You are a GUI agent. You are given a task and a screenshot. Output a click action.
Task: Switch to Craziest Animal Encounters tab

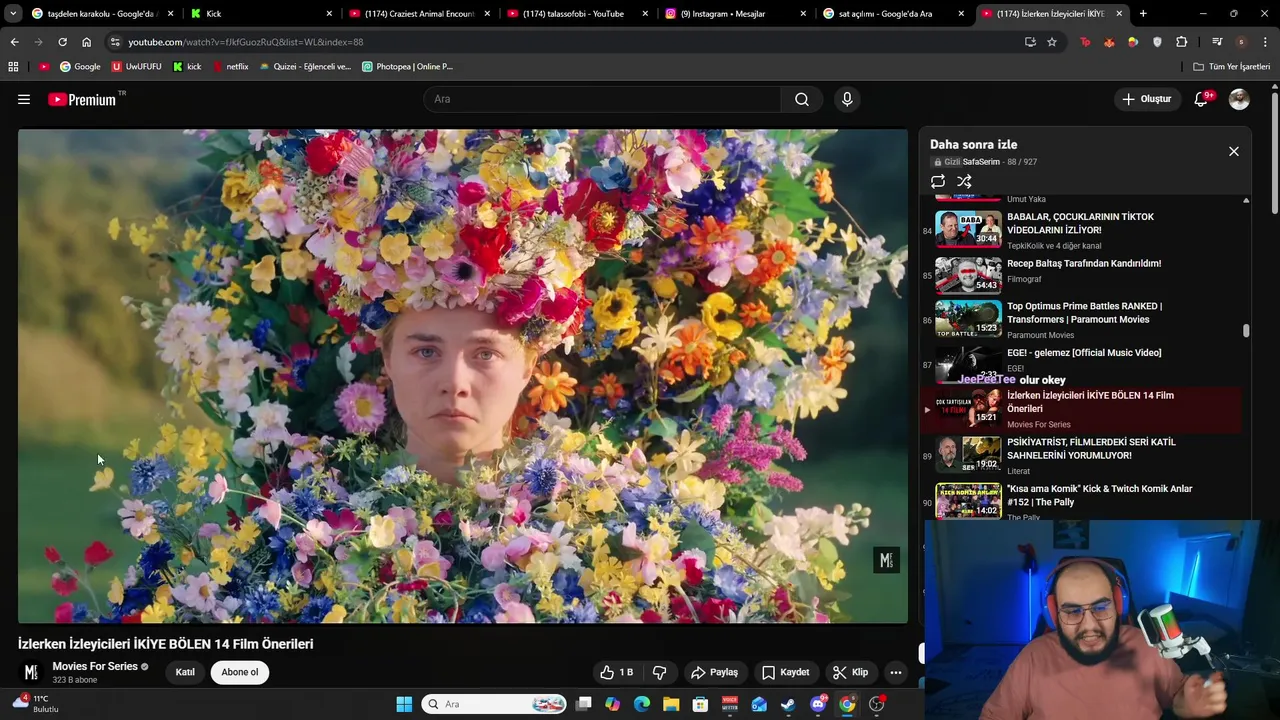pyautogui.click(x=418, y=14)
